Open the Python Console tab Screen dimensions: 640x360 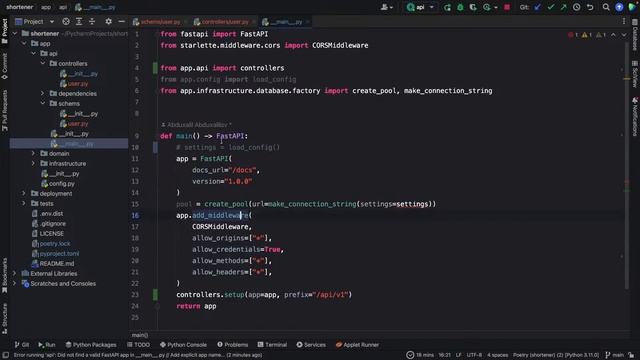(183, 345)
